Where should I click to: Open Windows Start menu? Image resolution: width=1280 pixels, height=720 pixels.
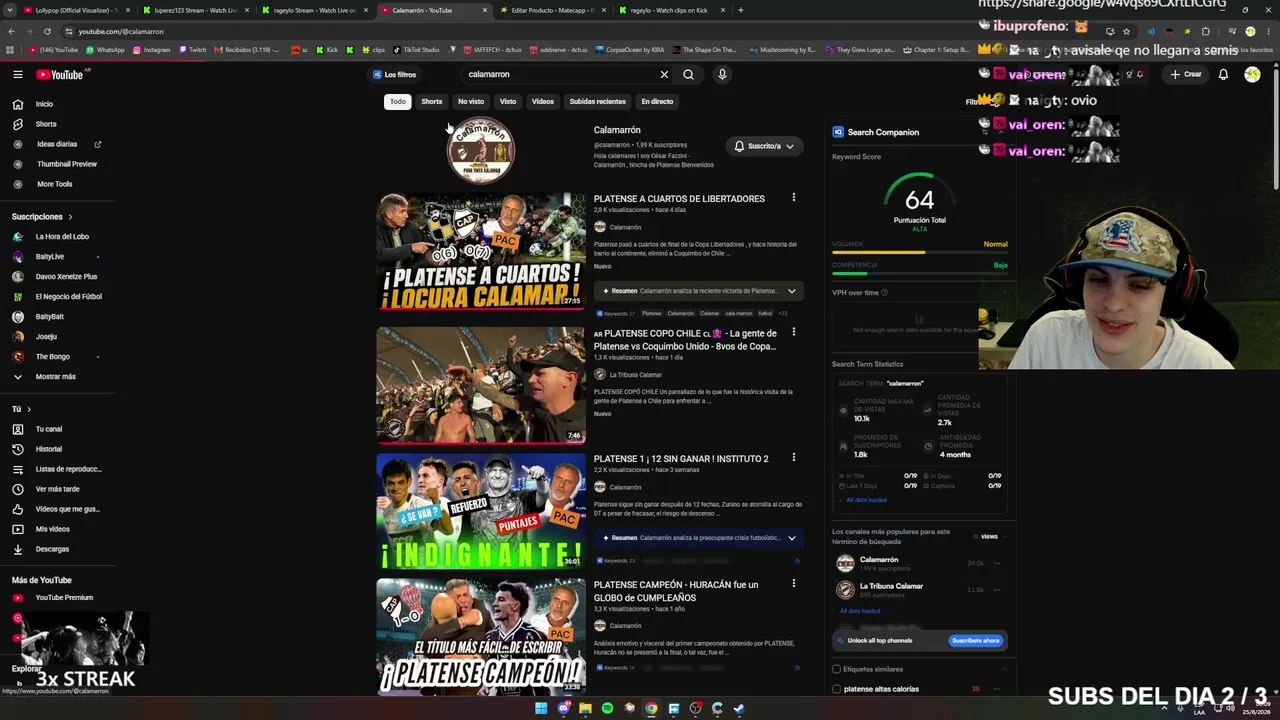pyautogui.click(x=541, y=709)
